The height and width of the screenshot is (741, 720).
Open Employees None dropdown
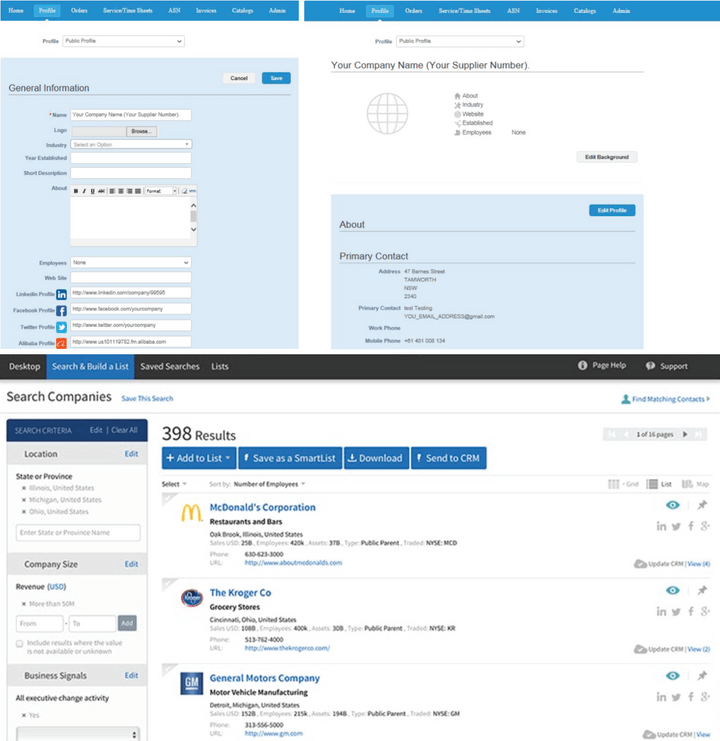click(x=131, y=262)
